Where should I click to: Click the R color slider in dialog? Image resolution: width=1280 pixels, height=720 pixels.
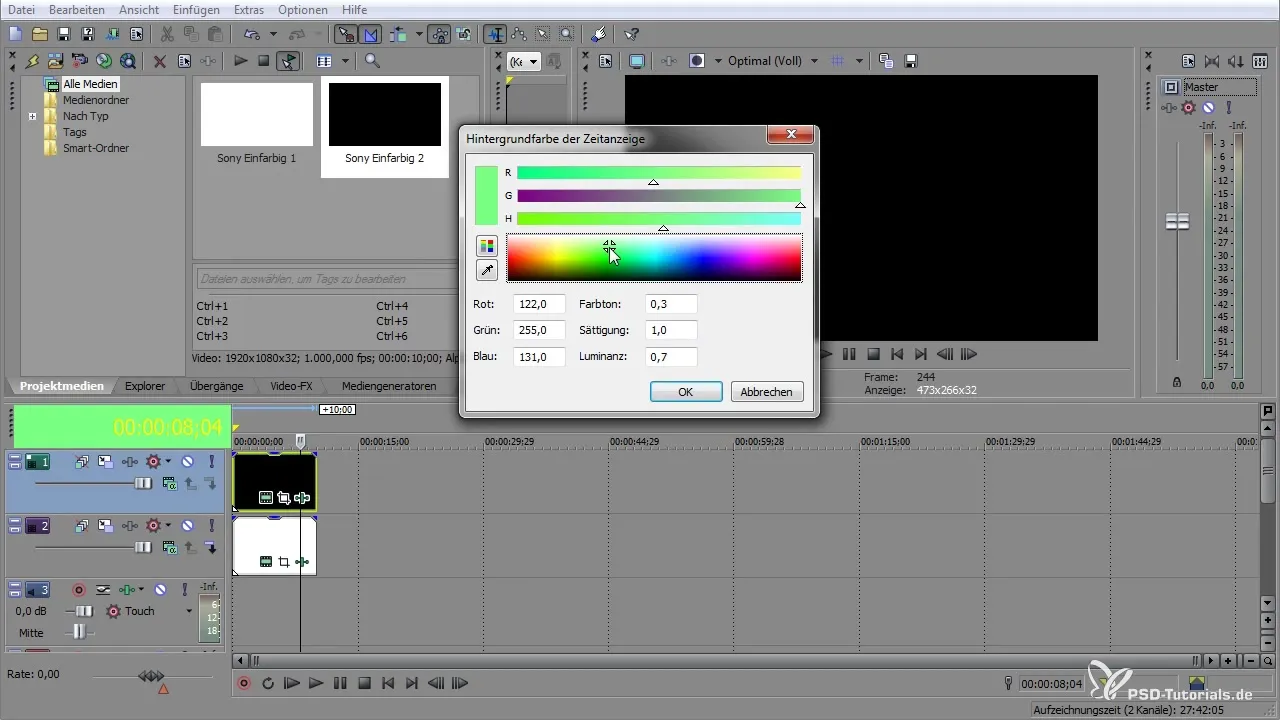point(659,173)
